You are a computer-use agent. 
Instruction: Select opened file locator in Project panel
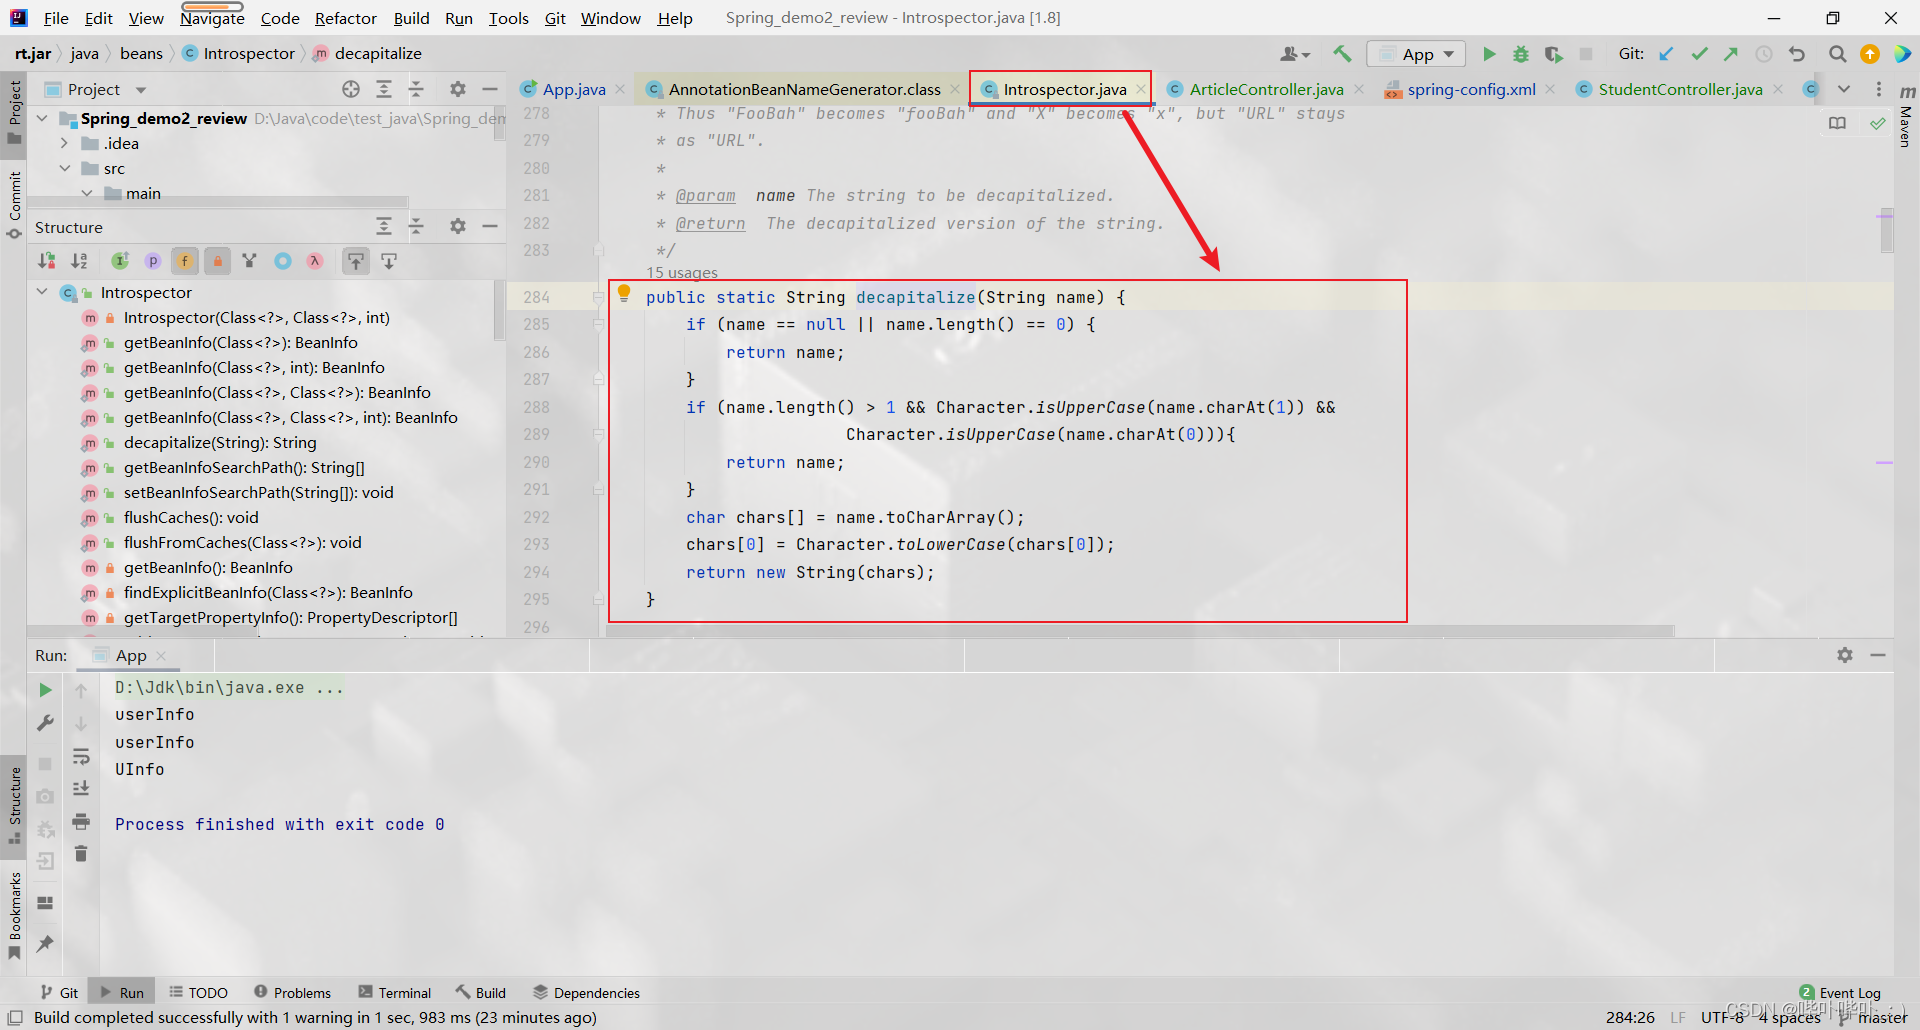click(x=351, y=89)
